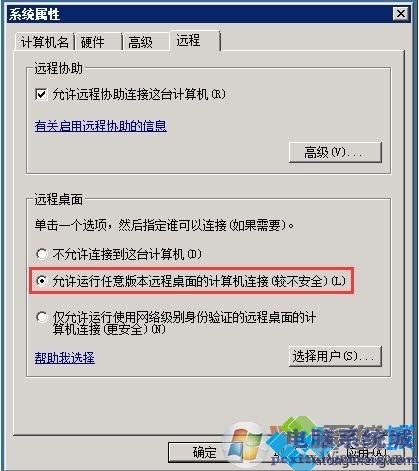Open the 硬件 tab
The image size is (419, 471).
pos(98,42)
